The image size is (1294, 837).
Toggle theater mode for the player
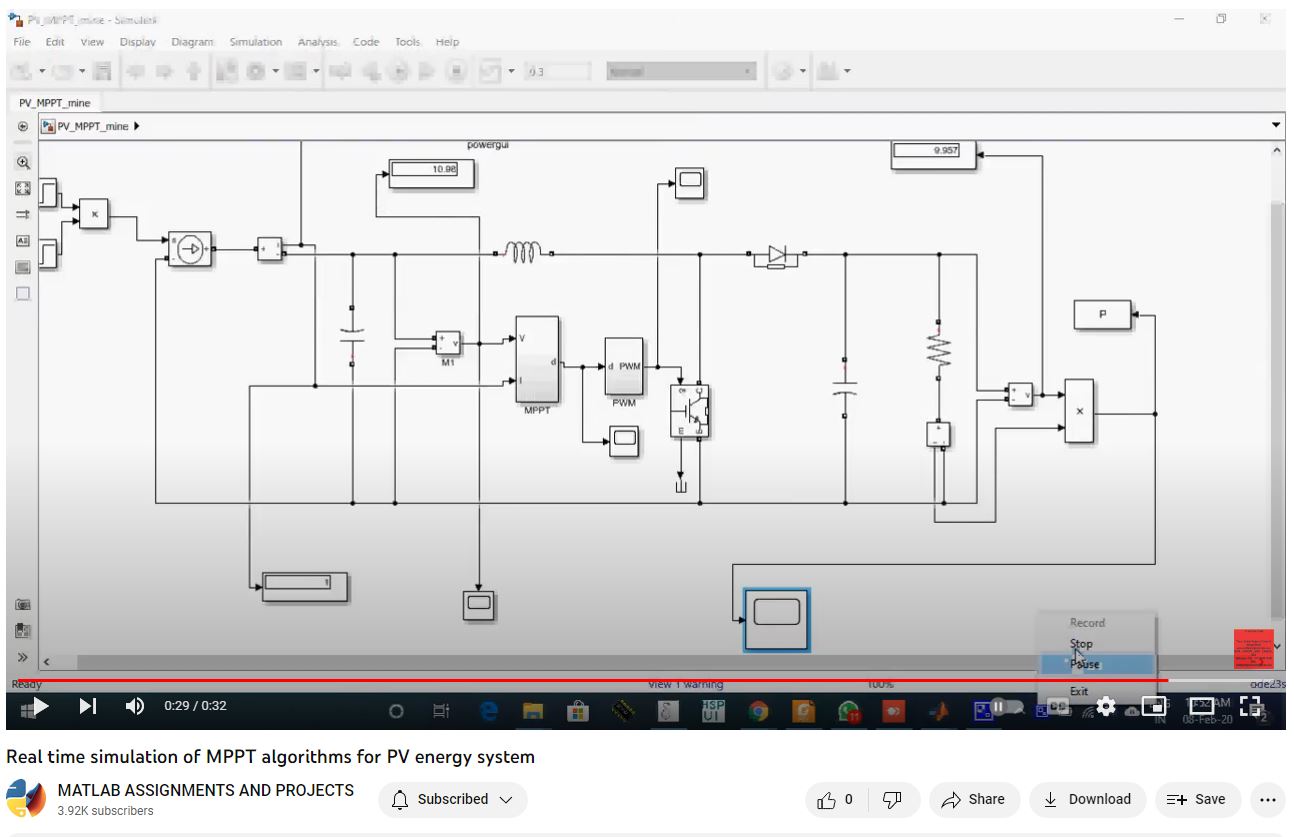[1201, 706]
